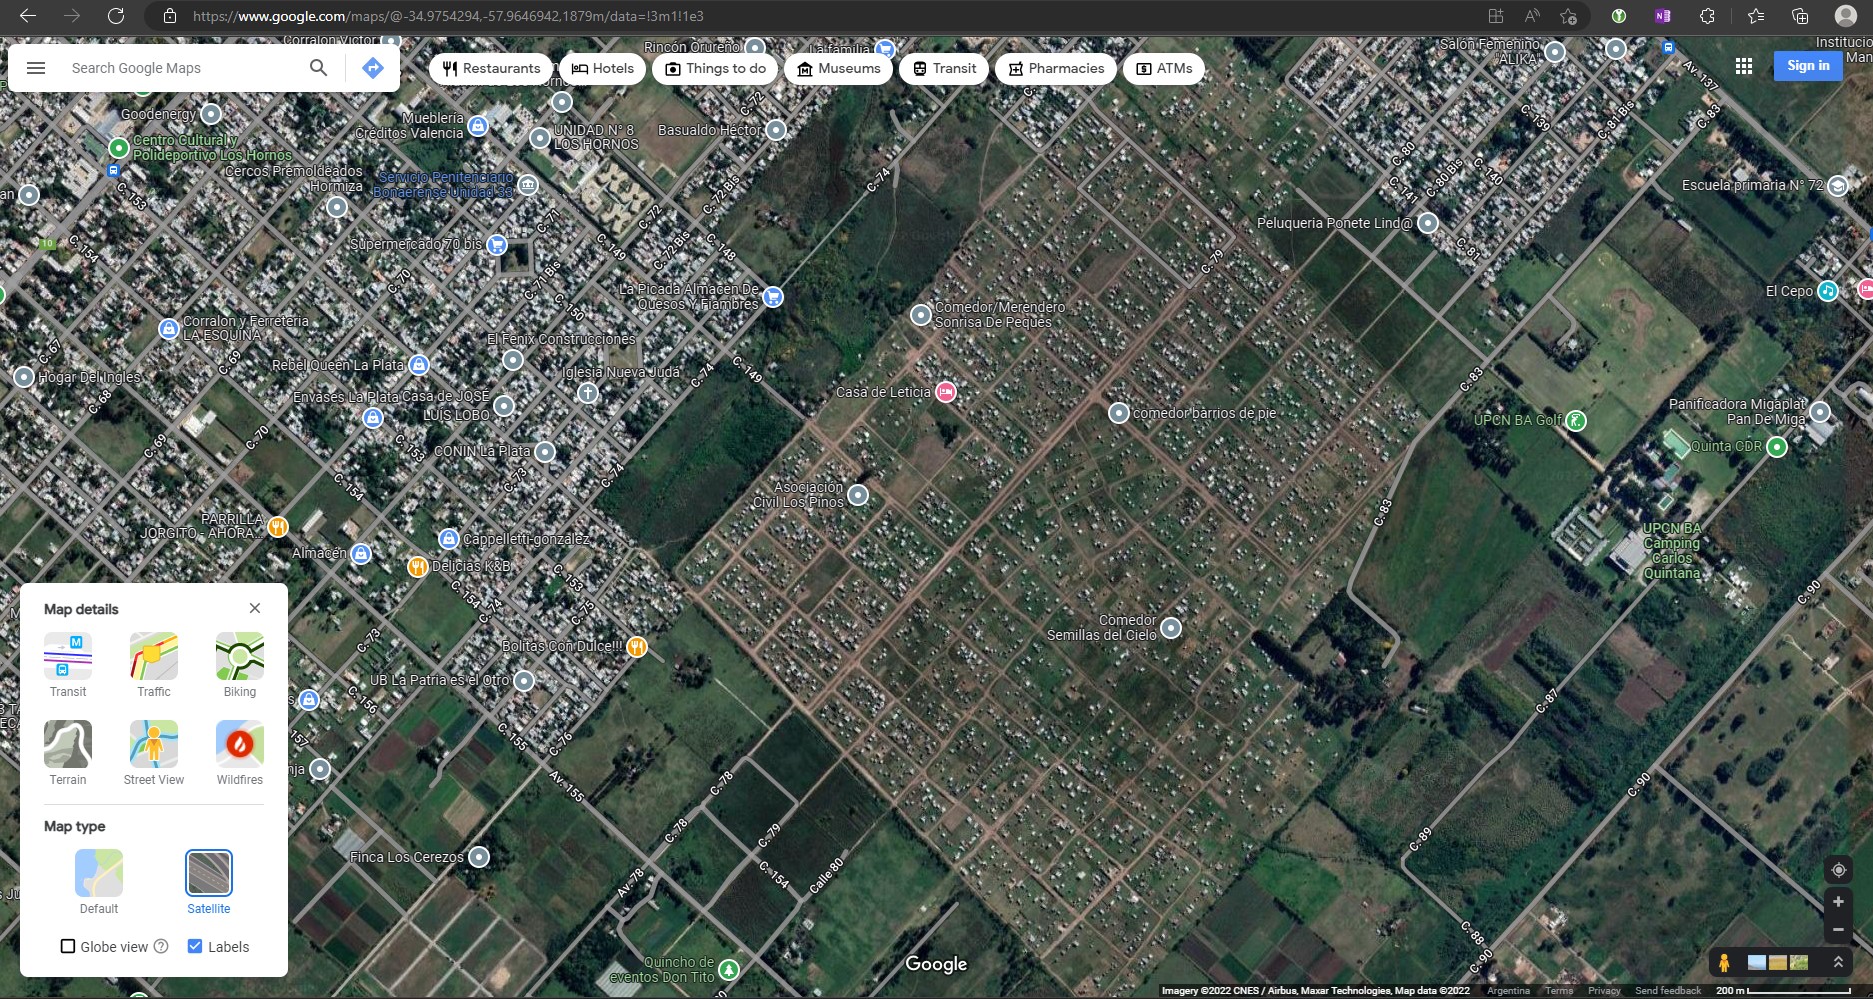Open the Terms link
The height and width of the screenshot is (999, 1873).
(1559, 990)
